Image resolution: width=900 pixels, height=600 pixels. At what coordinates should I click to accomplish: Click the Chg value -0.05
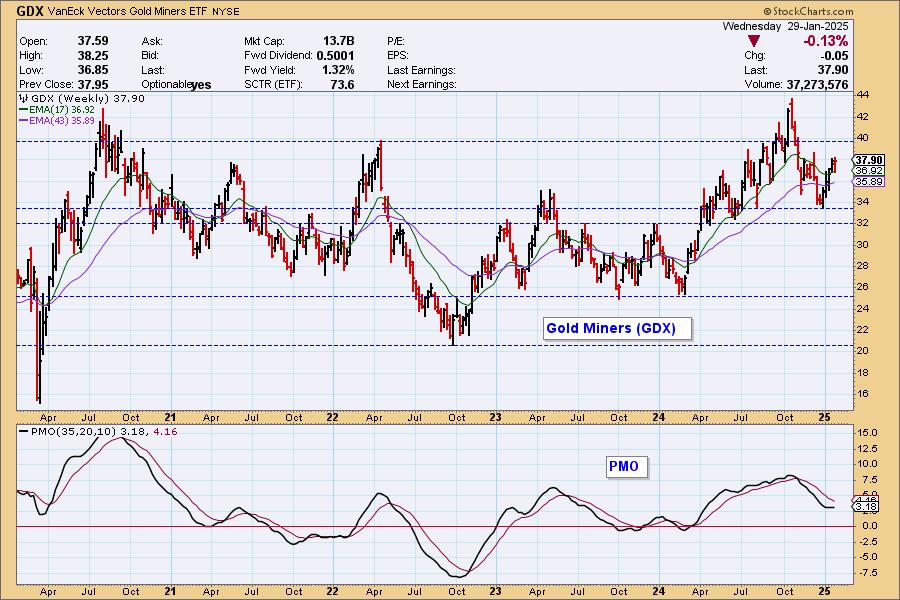(x=835, y=55)
